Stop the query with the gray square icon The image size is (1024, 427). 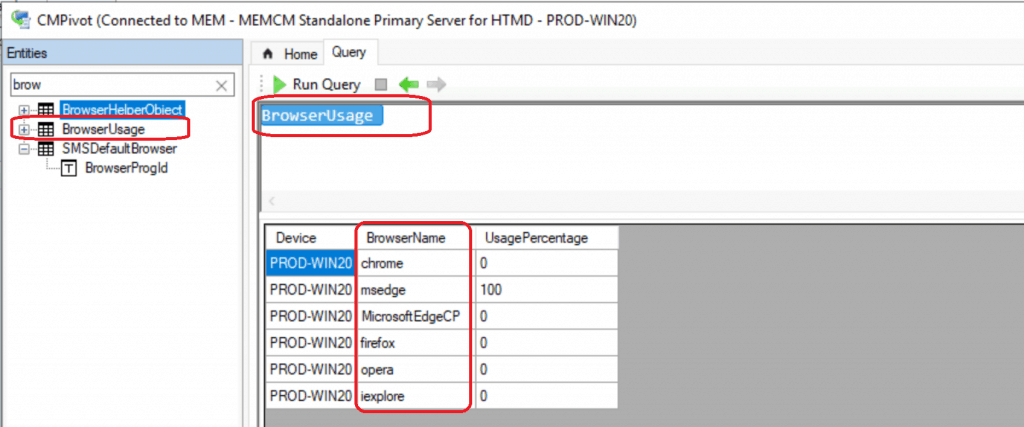pyautogui.click(x=381, y=85)
